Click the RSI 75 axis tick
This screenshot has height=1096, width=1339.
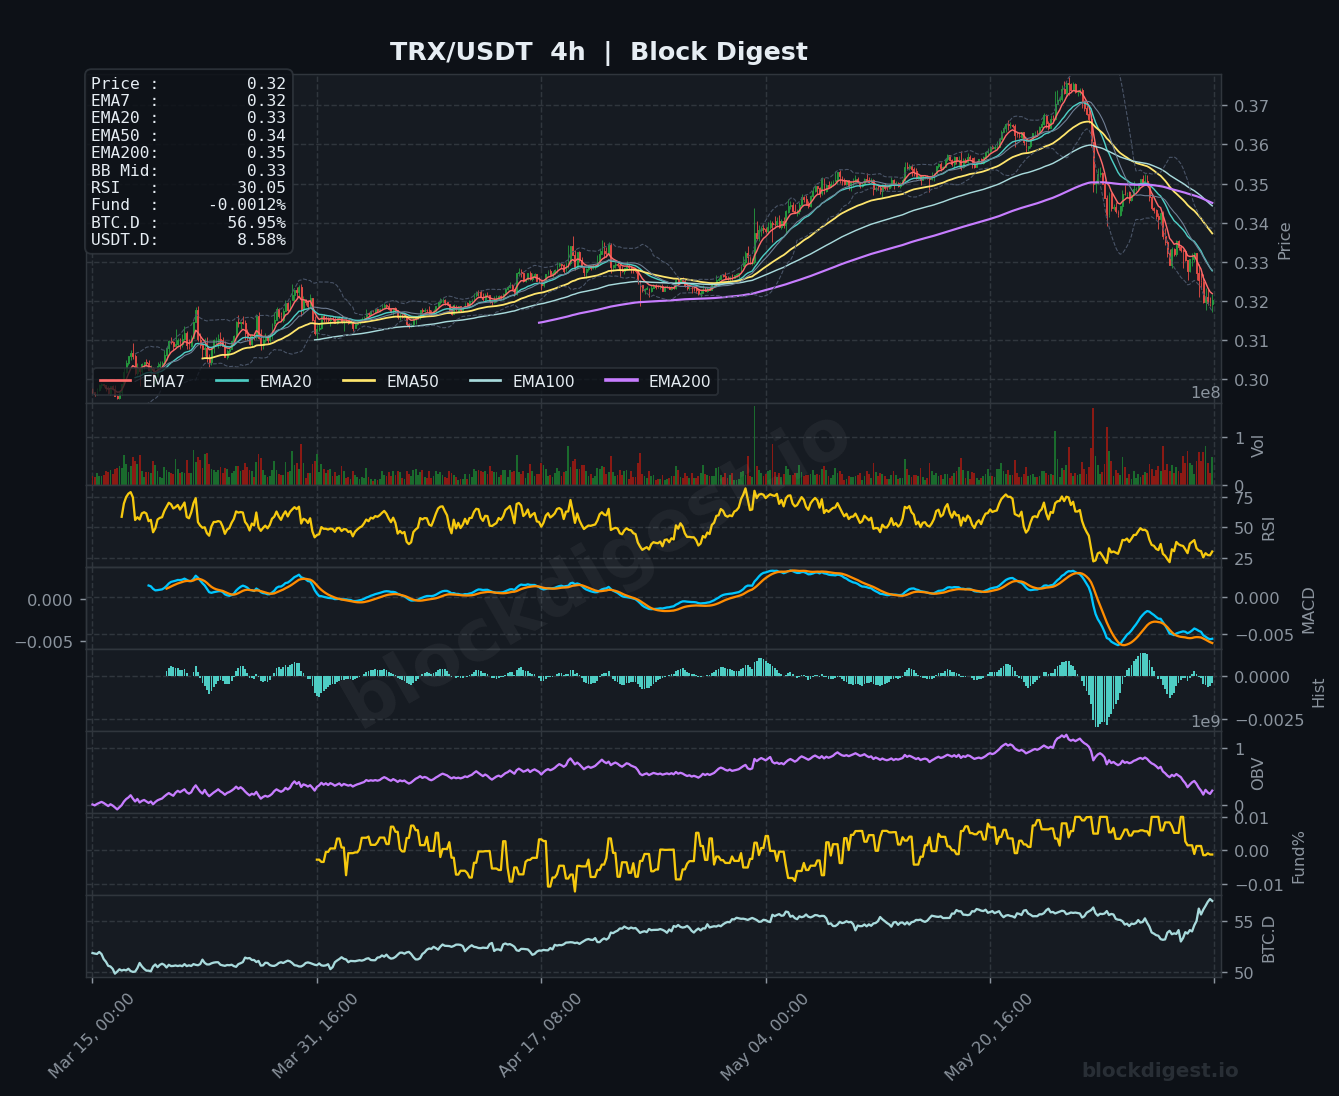point(1244,498)
